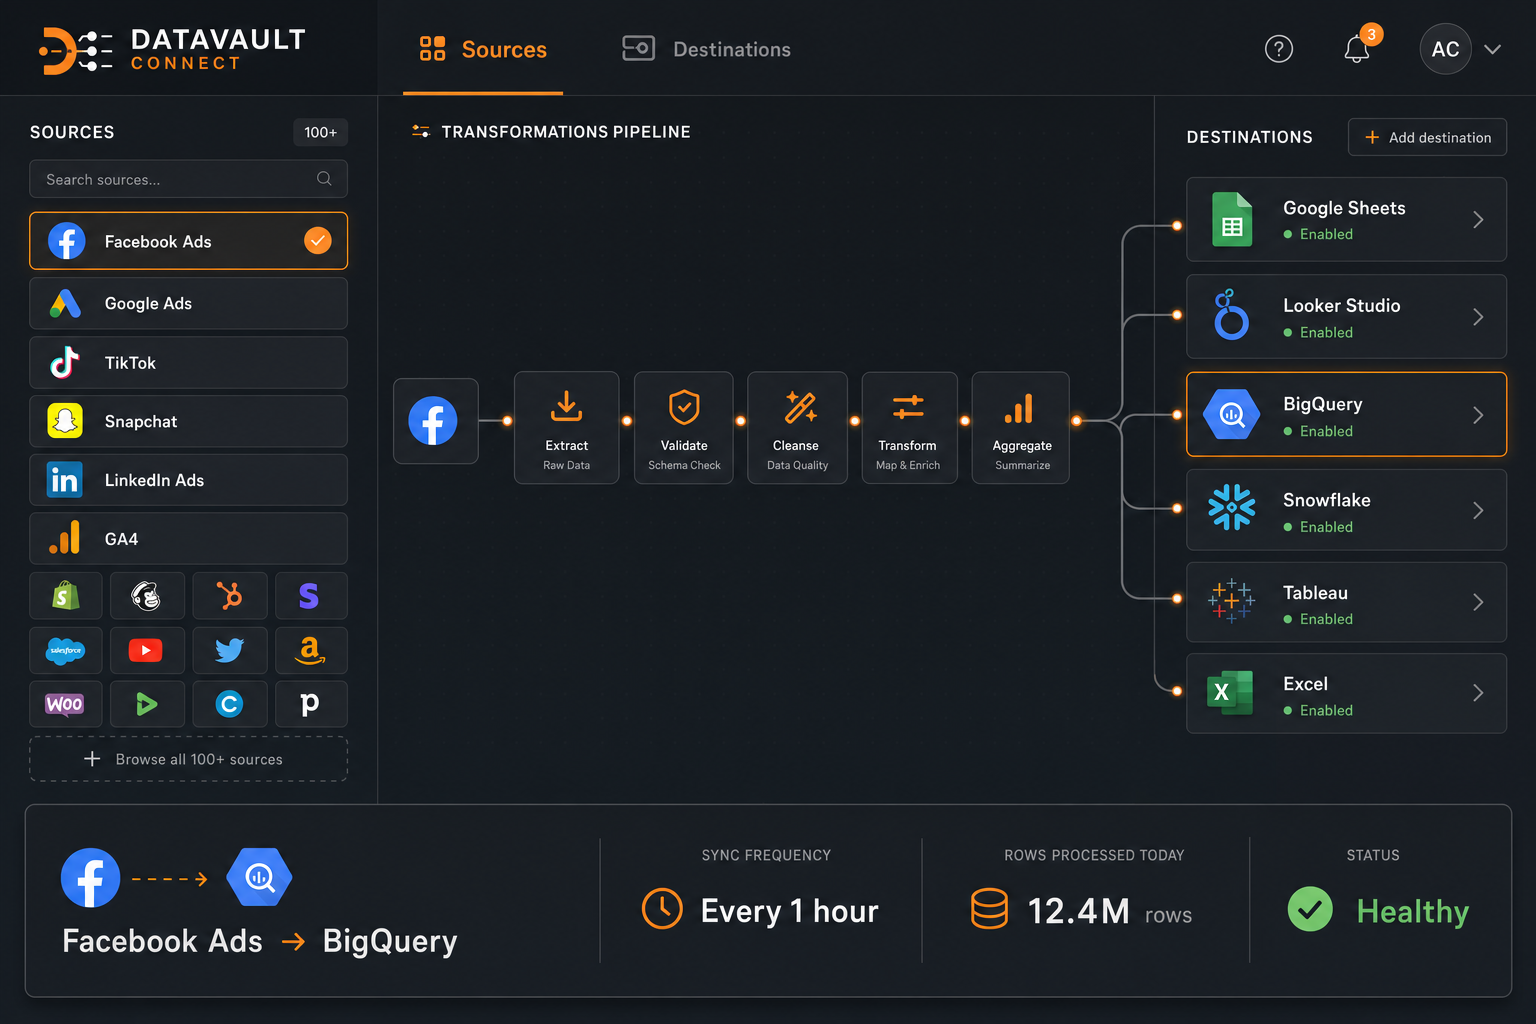Click the Facebook pipeline source node

tap(435, 421)
